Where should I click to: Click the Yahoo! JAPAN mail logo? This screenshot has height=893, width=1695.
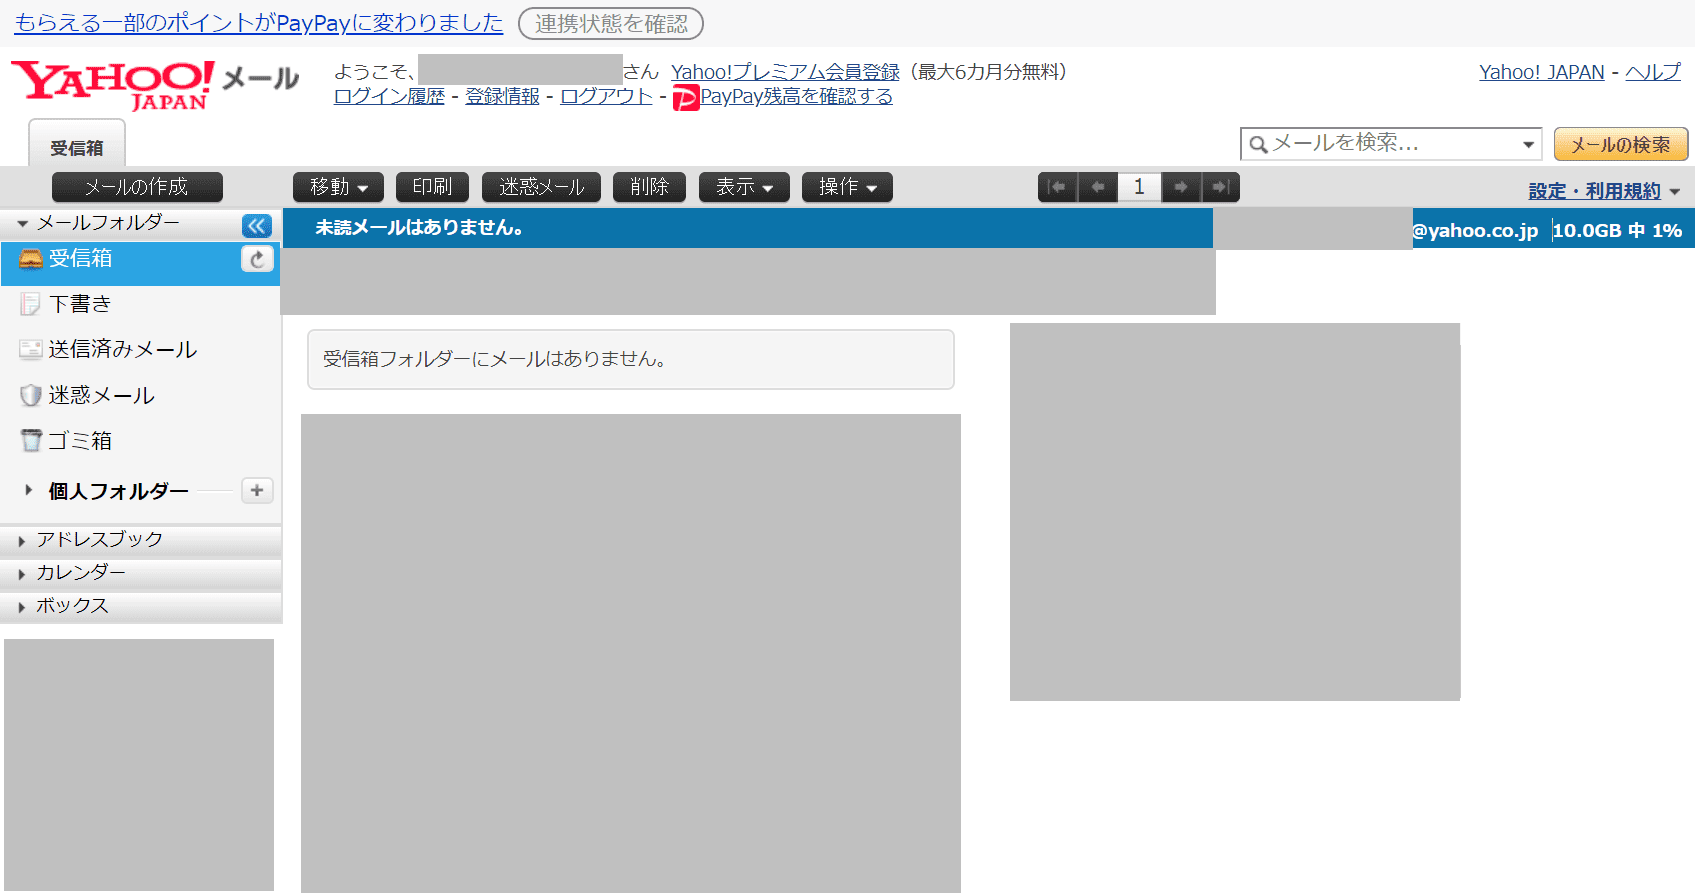[x=155, y=85]
